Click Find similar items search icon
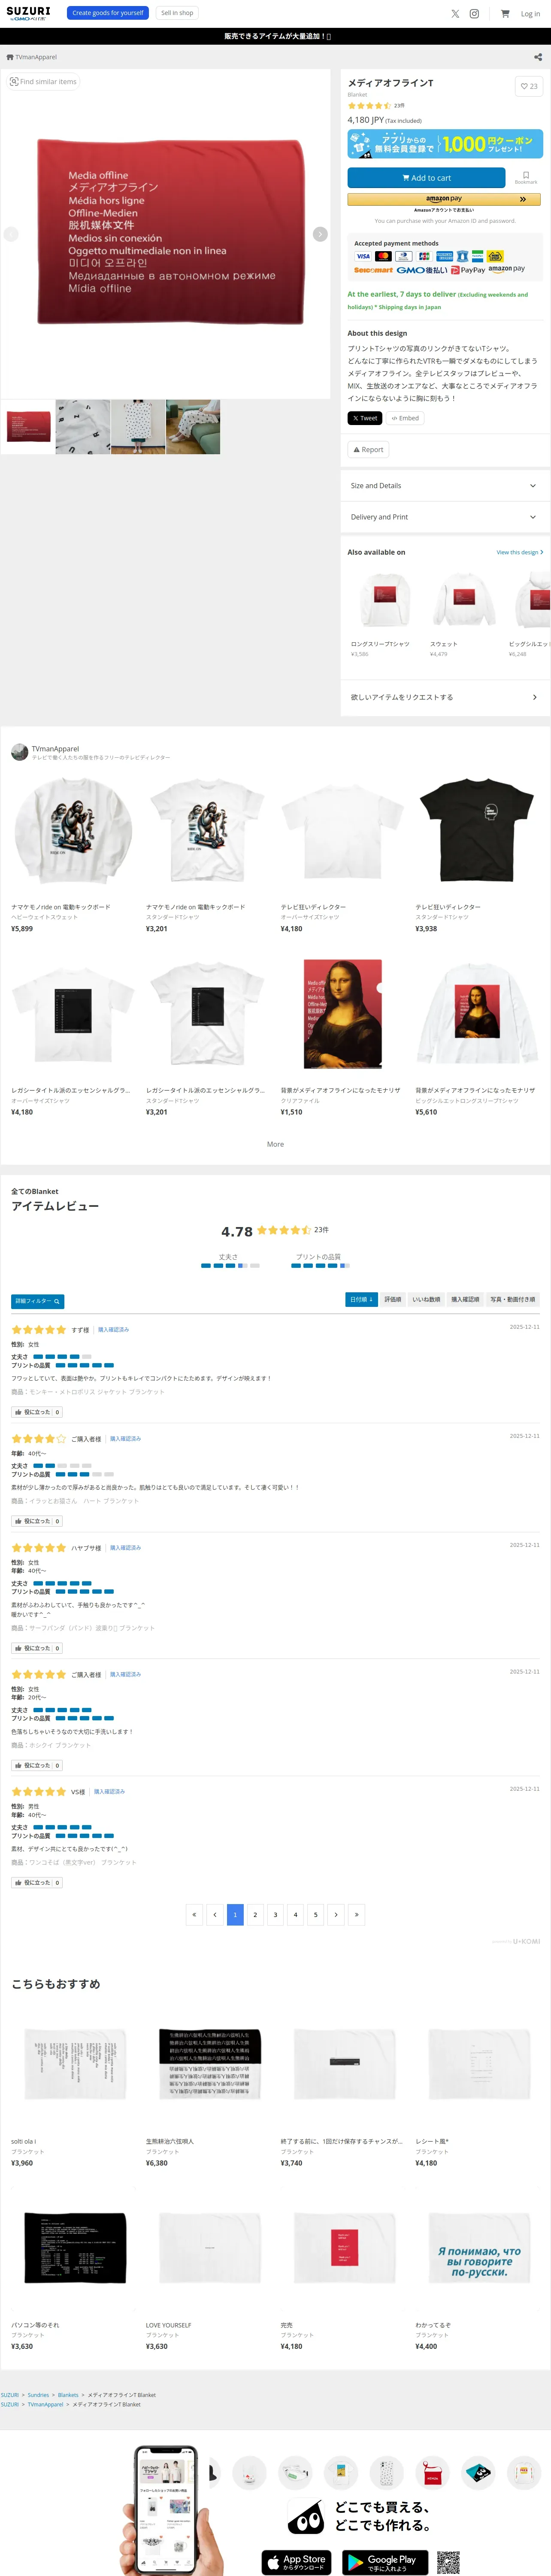The width and height of the screenshot is (551, 2576). [14, 82]
